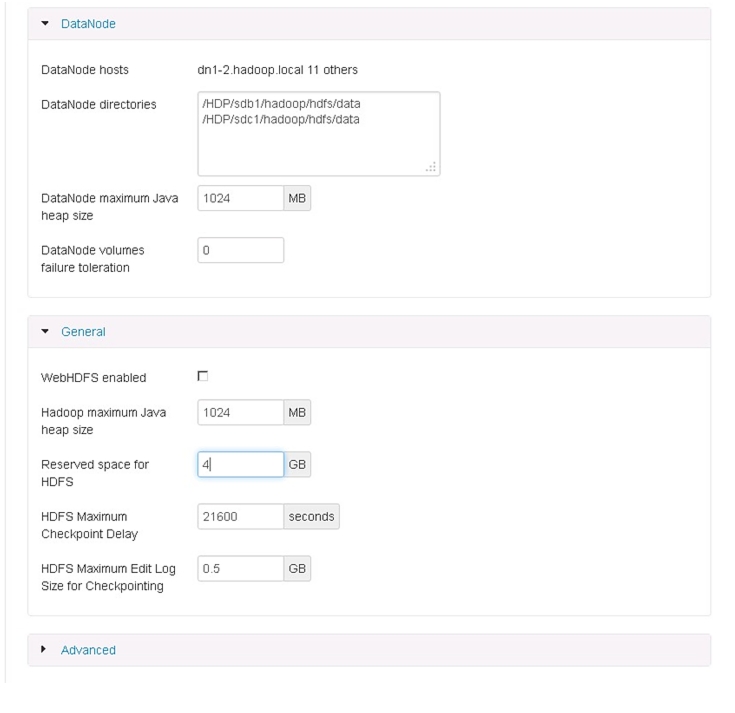Viewport: 735px width, 713px height.
Task: Click the MB unit label beside DataNode heap
Action: coord(297,198)
